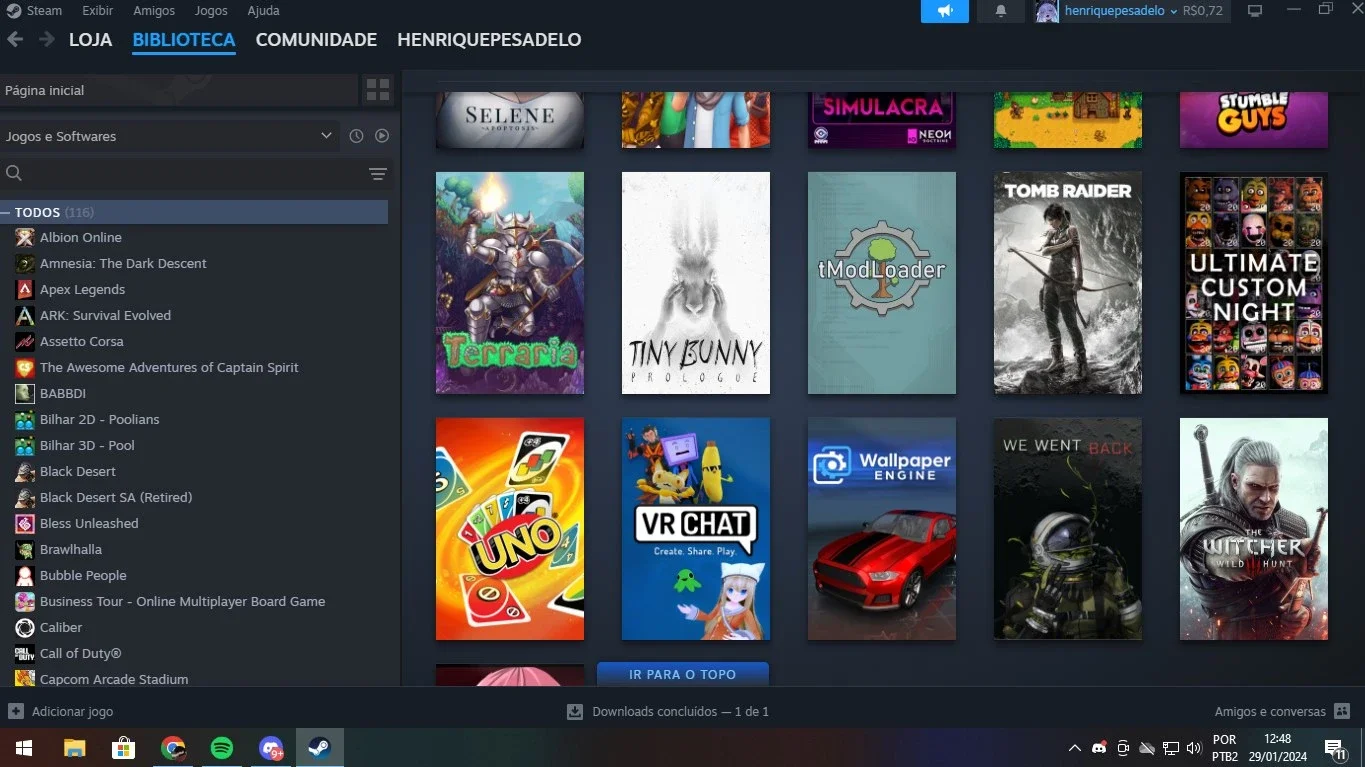
Task: Click the back navigation arrow
Action: tap(15, 40)
